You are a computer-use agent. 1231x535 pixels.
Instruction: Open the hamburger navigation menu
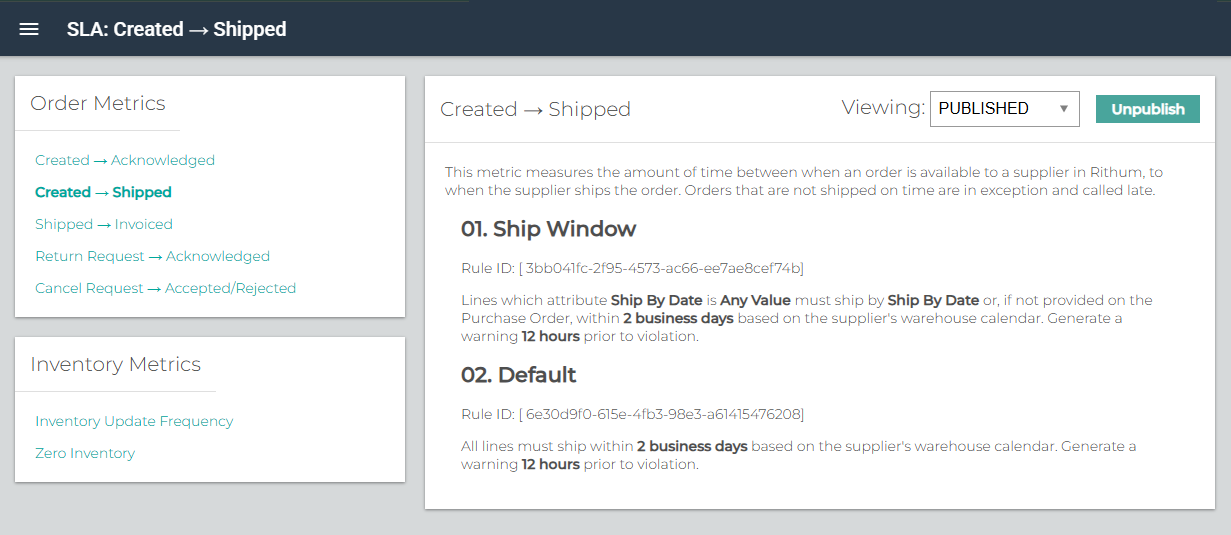click(x=29, y=29)
